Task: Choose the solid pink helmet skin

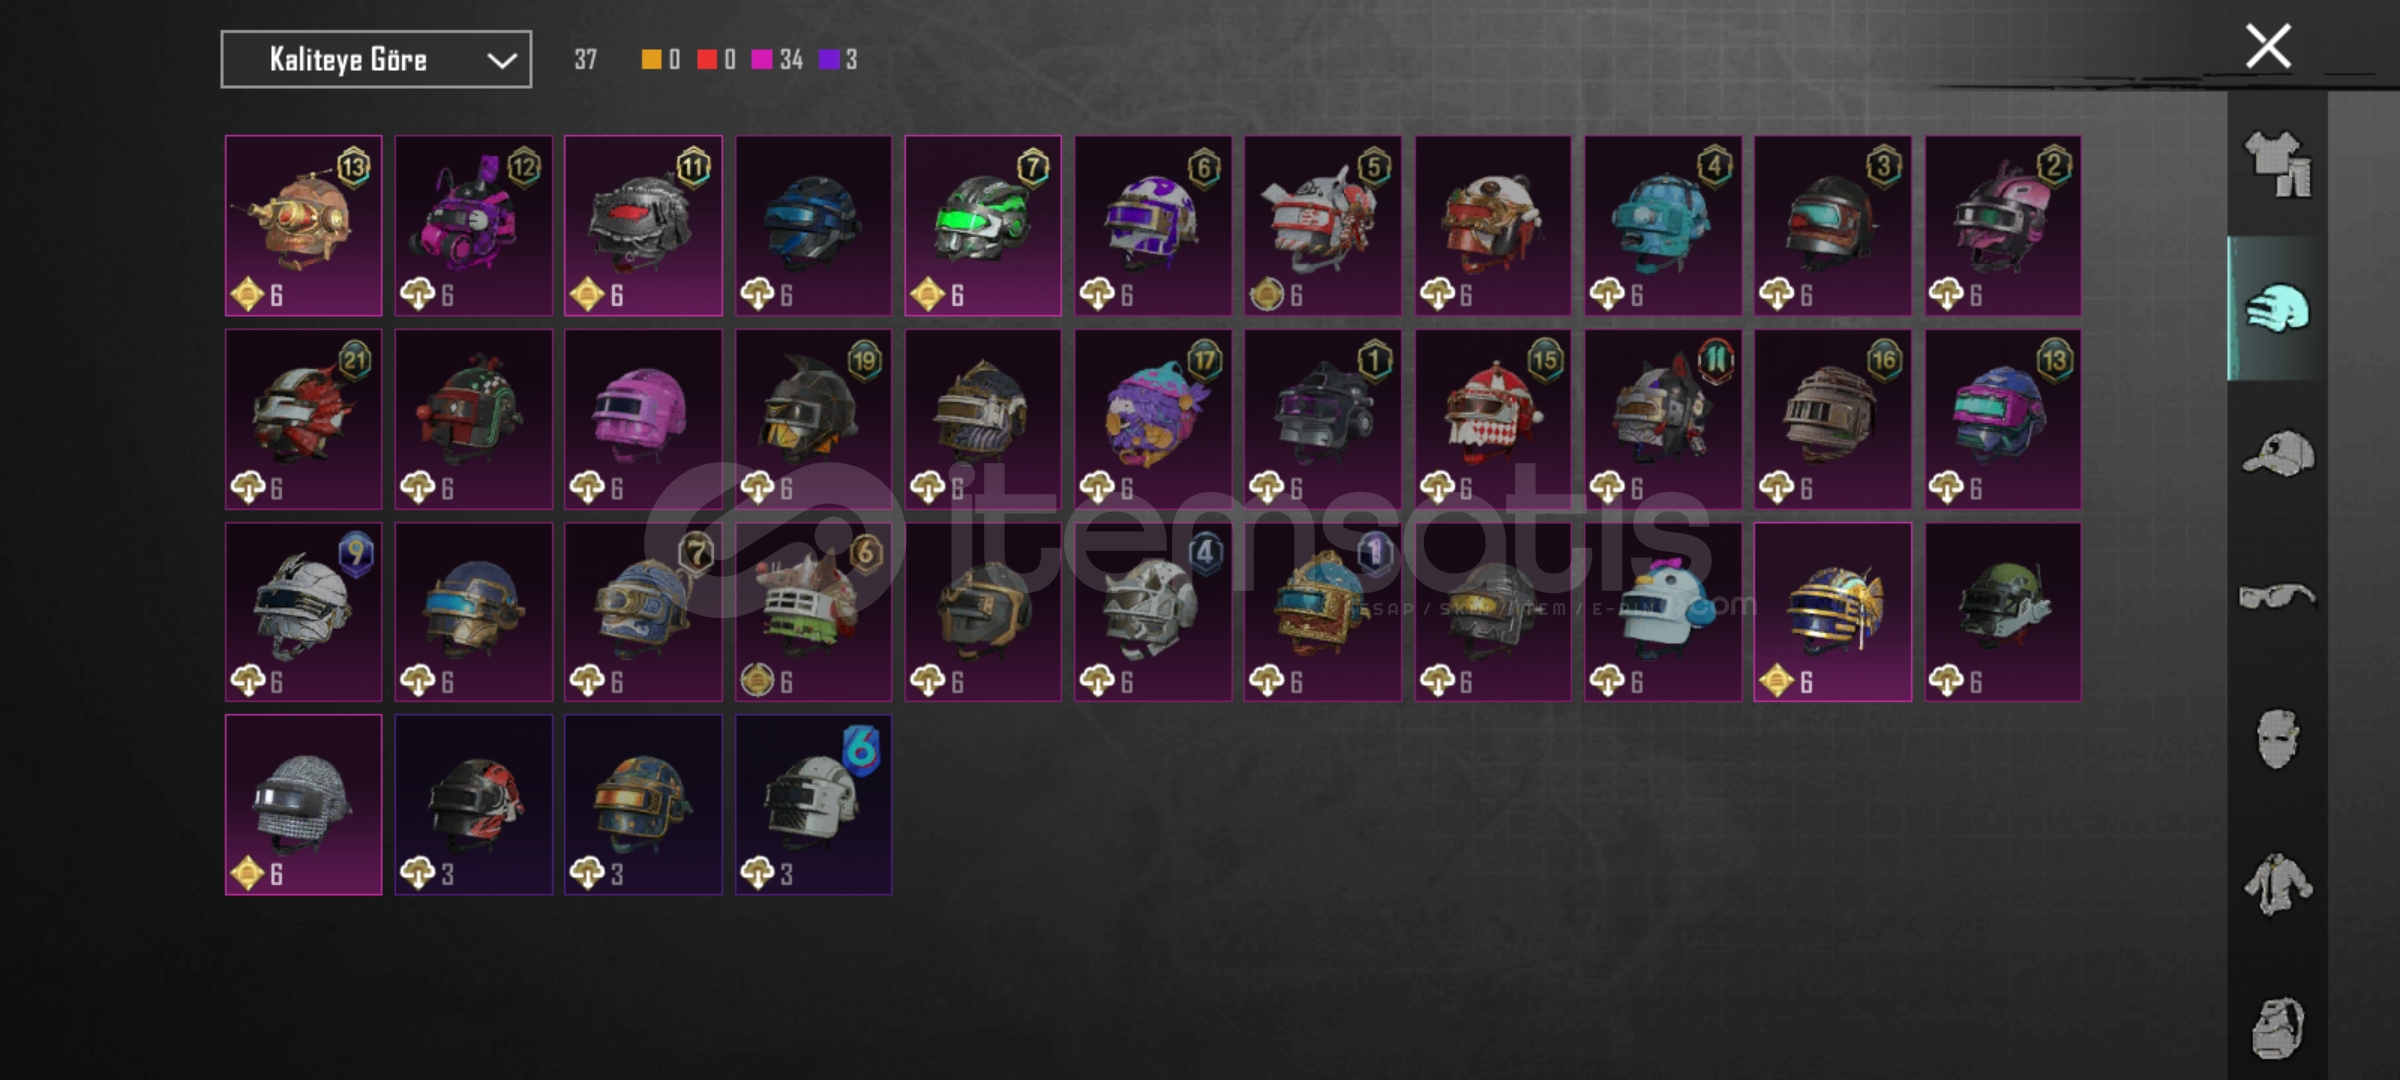Action: pyautogui.click(x=643, y=419)
